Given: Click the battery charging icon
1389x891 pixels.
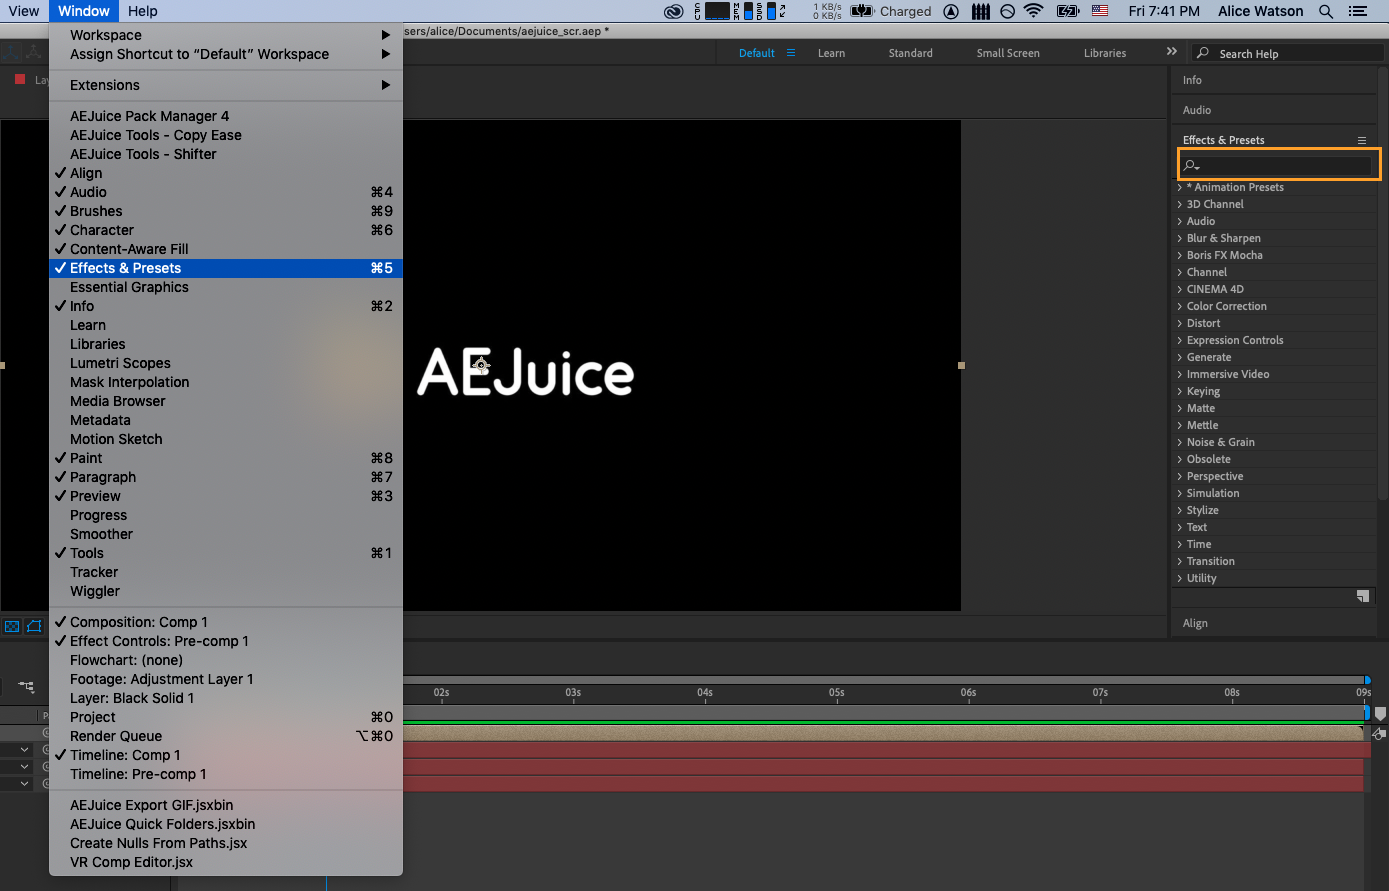Looking at the screenshot, I should (x=1068, y=11).
